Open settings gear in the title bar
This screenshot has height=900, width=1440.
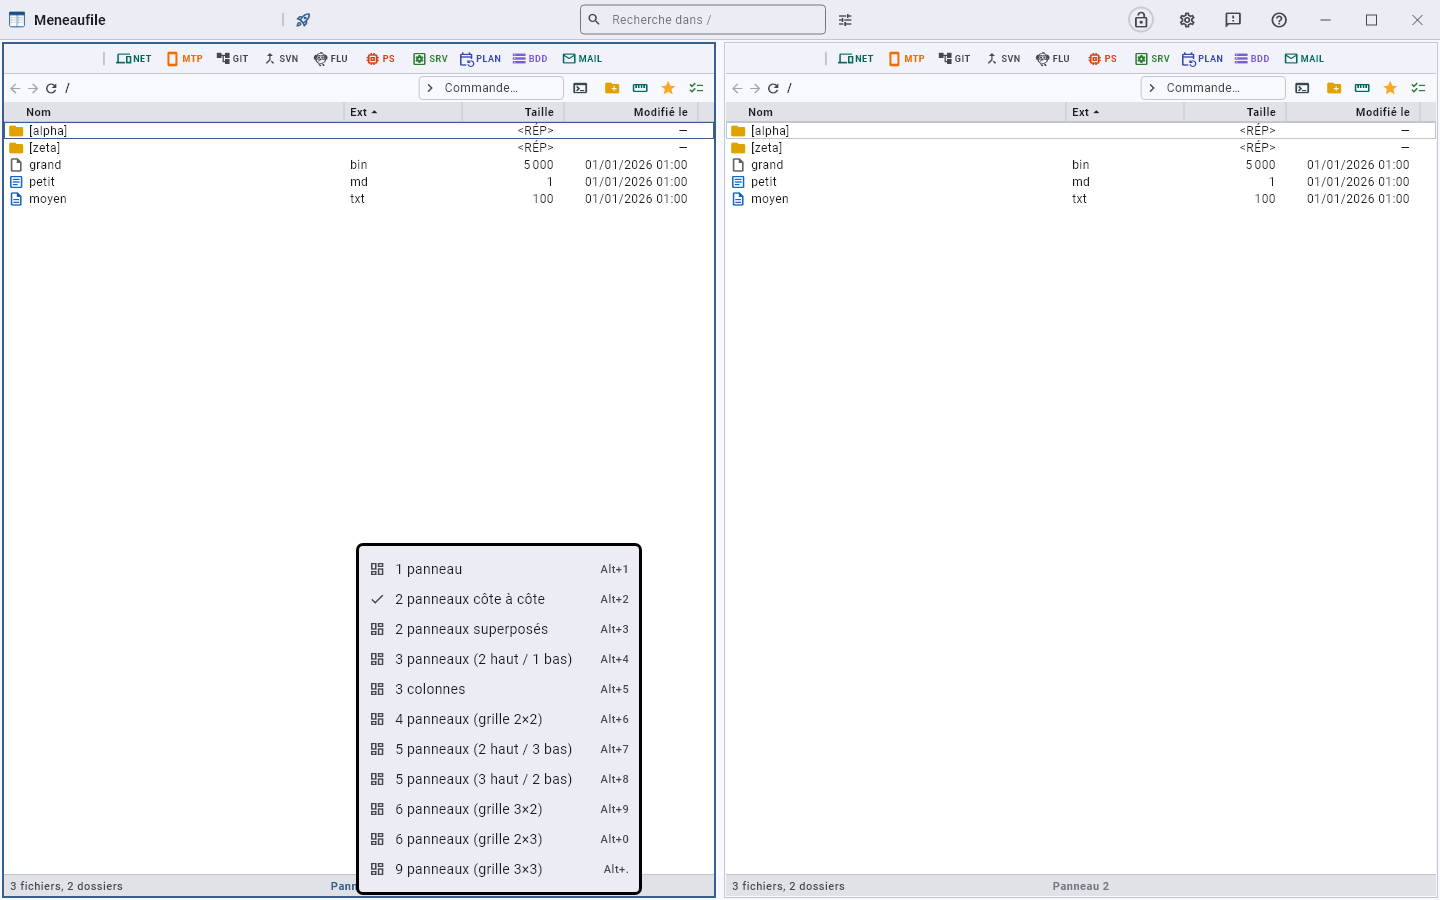(1187, 20)
